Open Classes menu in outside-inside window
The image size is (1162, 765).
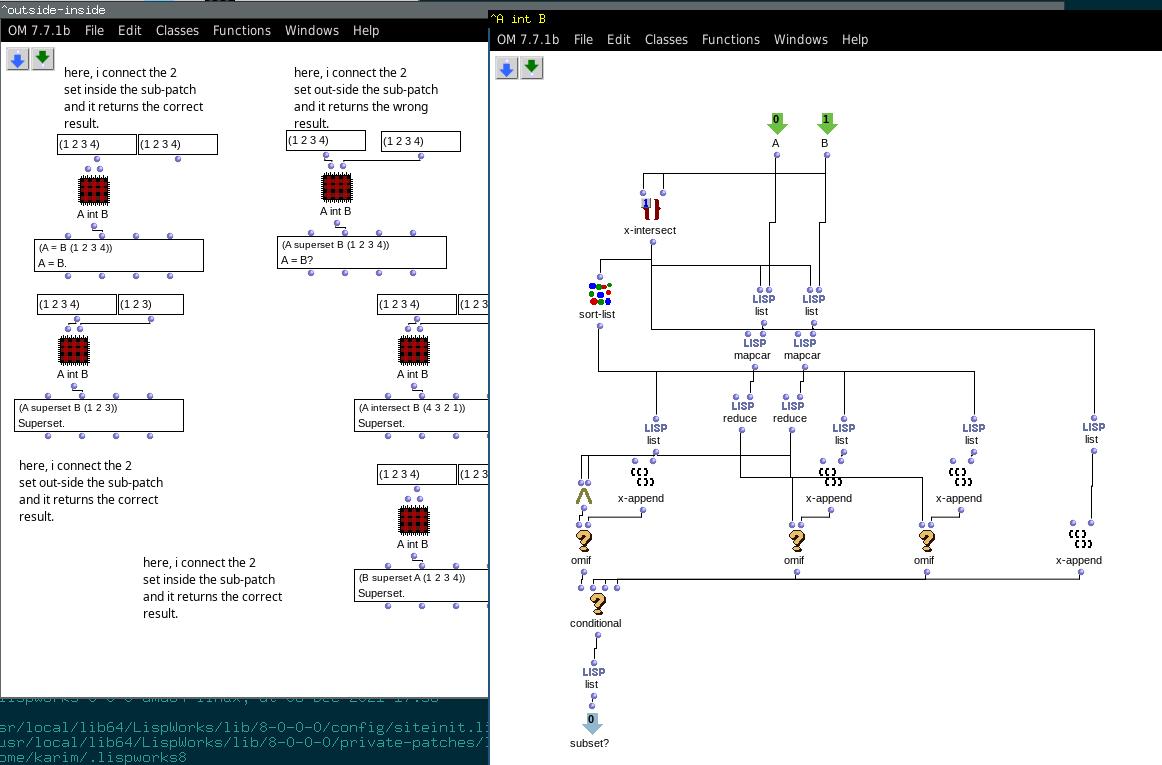[177, 30]
